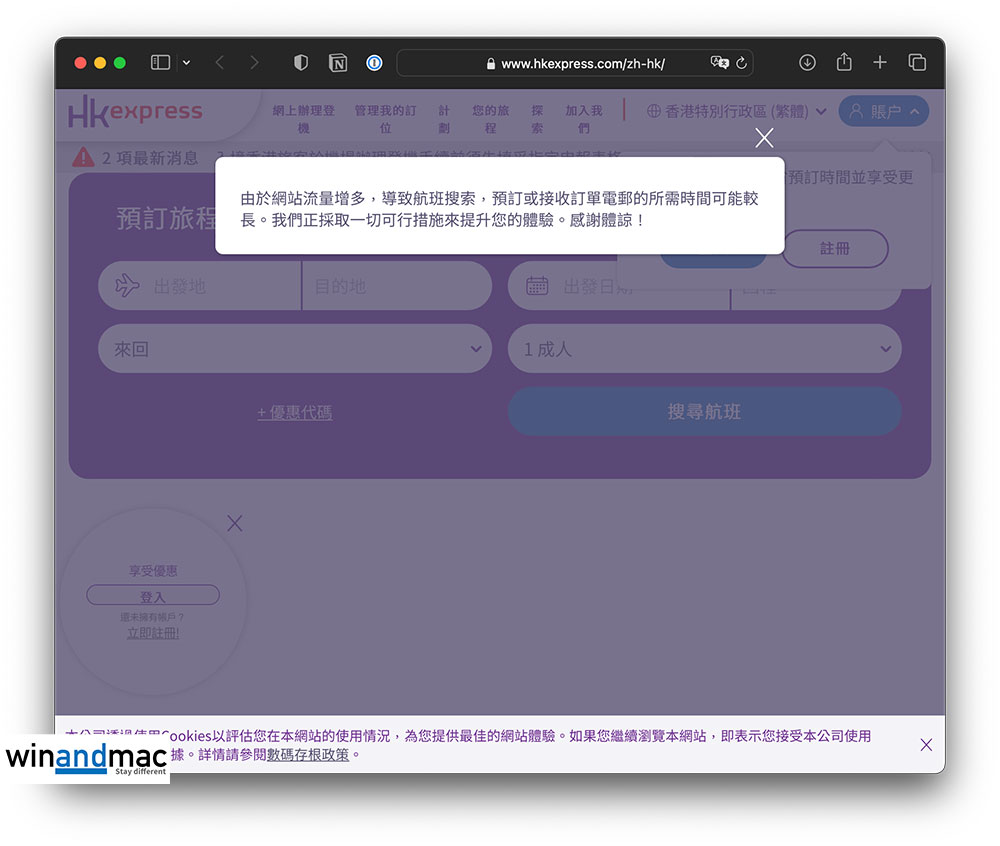This screenshot has height=846, width=1000.
Task: Open the 賬戶 account menu
Action: coord(883,112)
